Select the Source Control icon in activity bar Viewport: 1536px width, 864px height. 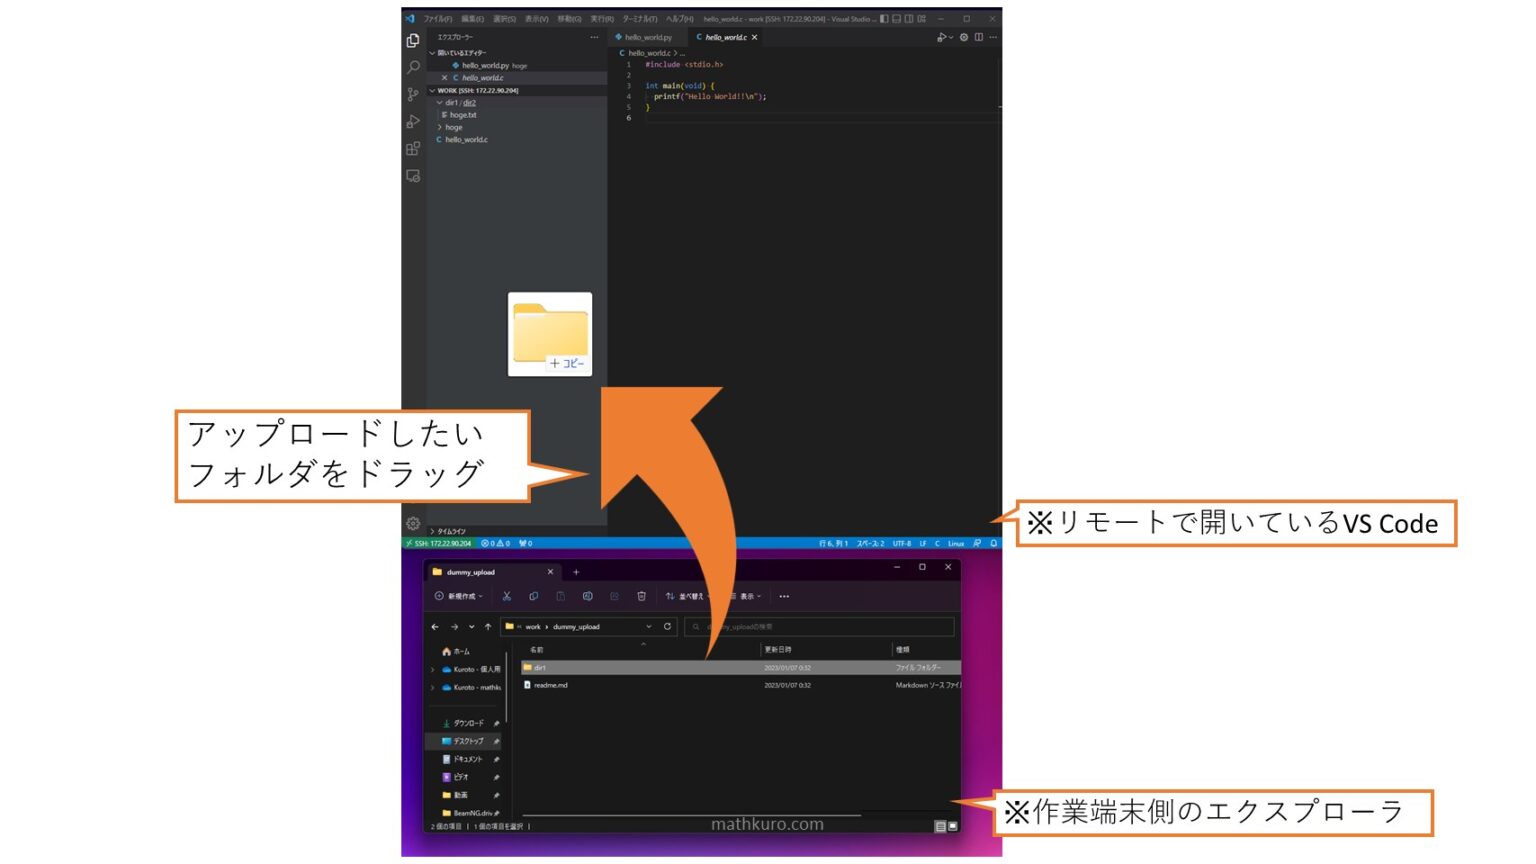[x=411, y=94]
